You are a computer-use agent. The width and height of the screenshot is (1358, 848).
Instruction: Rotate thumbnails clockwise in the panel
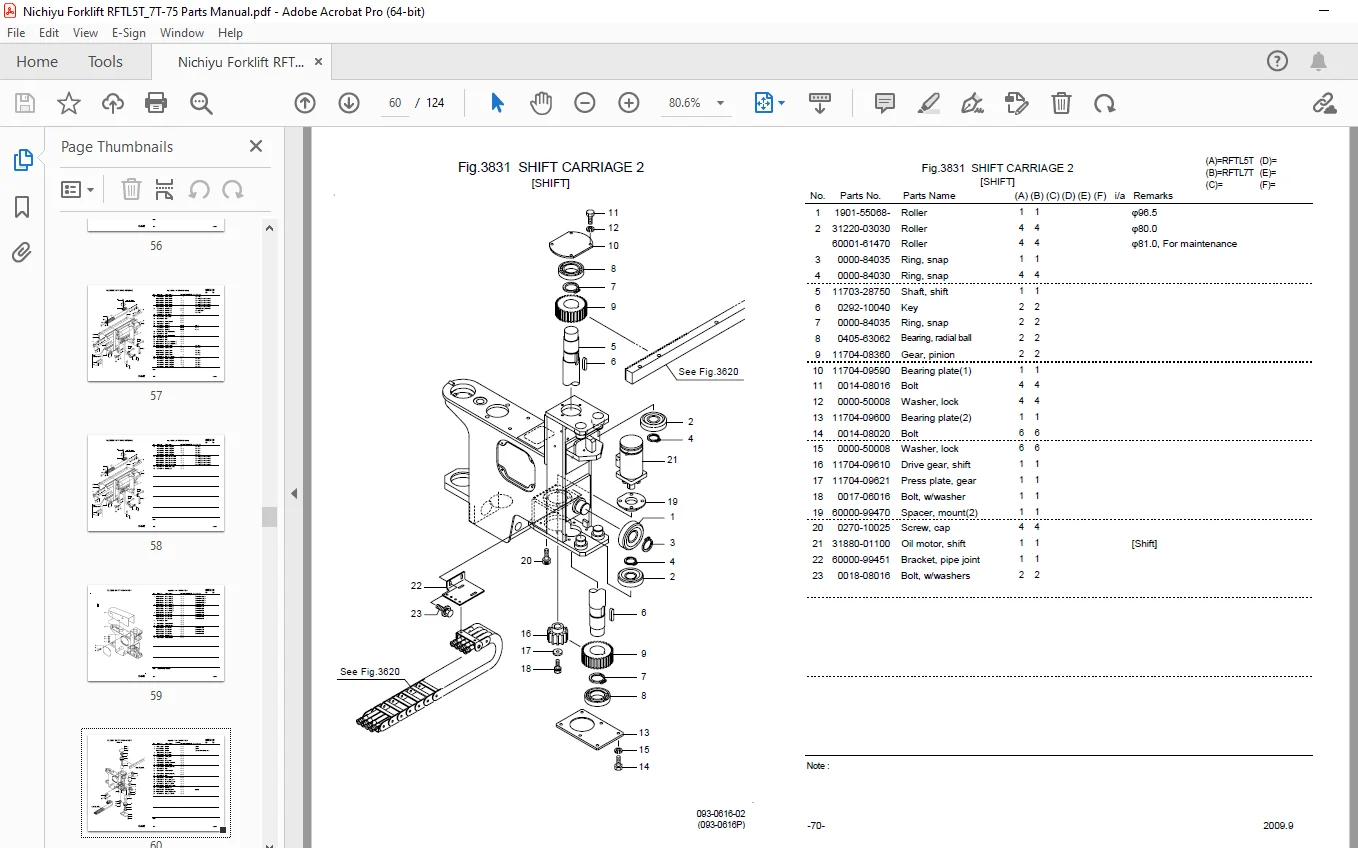coord(233,189)
